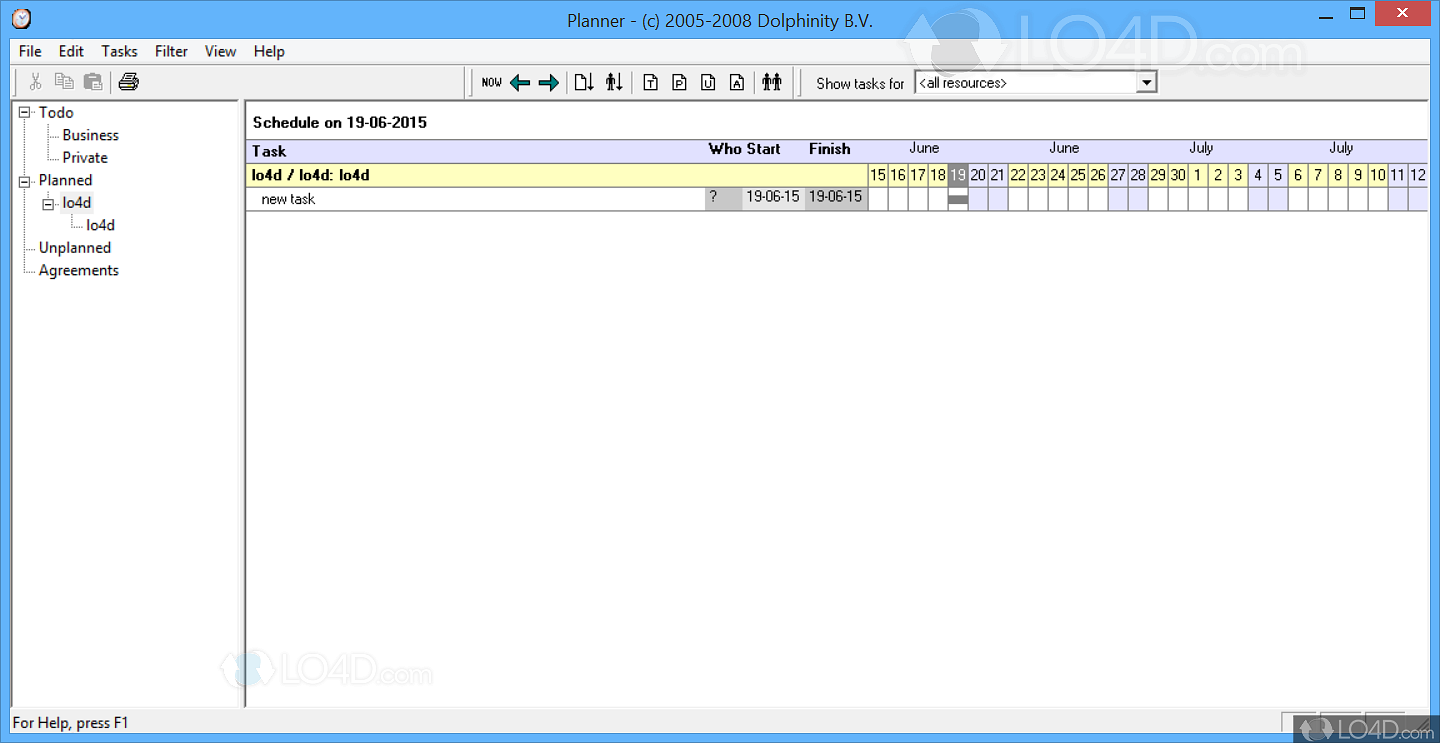Click the sort-resources person icon with down arrow
Image resolution: width=1440 pixels, height=743 pixels.
pyautogui.click(x=614, y=83)
